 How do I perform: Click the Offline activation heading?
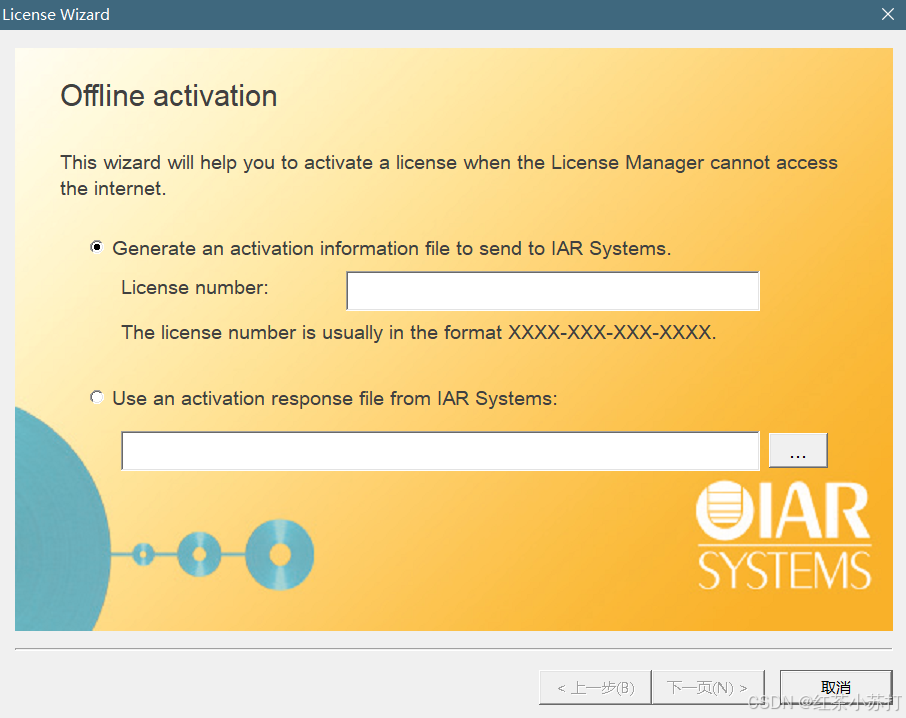pyautogui.click(x=169, y=96)
